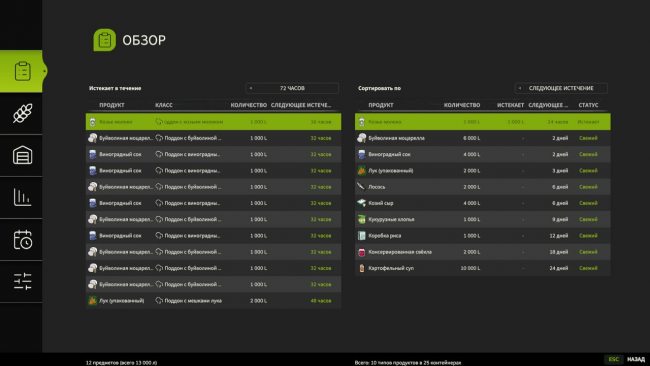Click the ОБЗОР page title
Viewport: 650px width, 366px height.
(144, 40)
